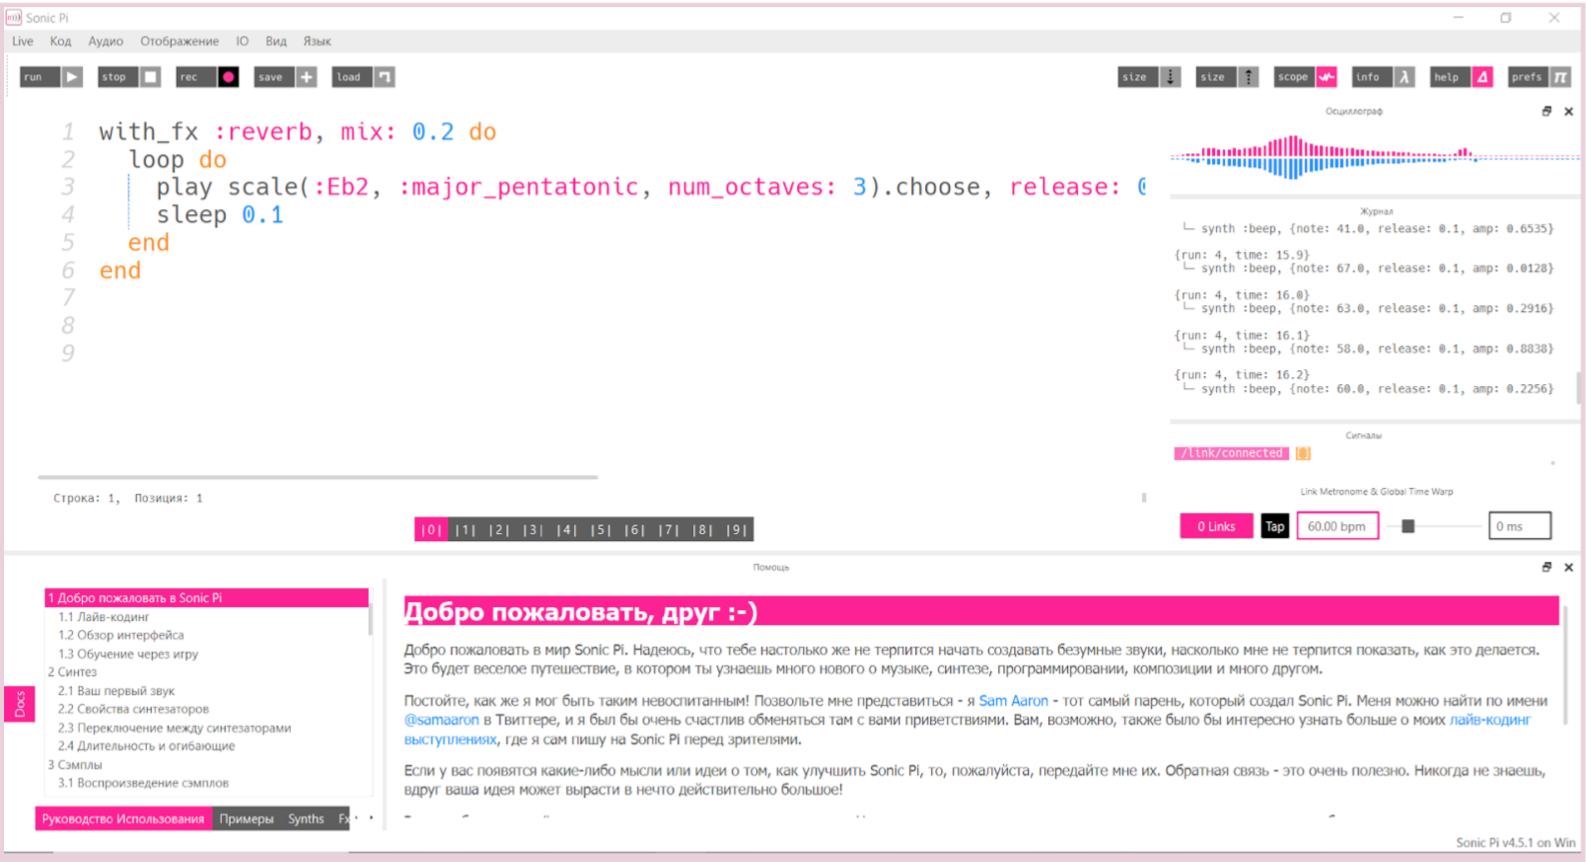Click the code line with sleep 0.1
1586x862 pixels.
pyautogui.click(x=220, y=215)
